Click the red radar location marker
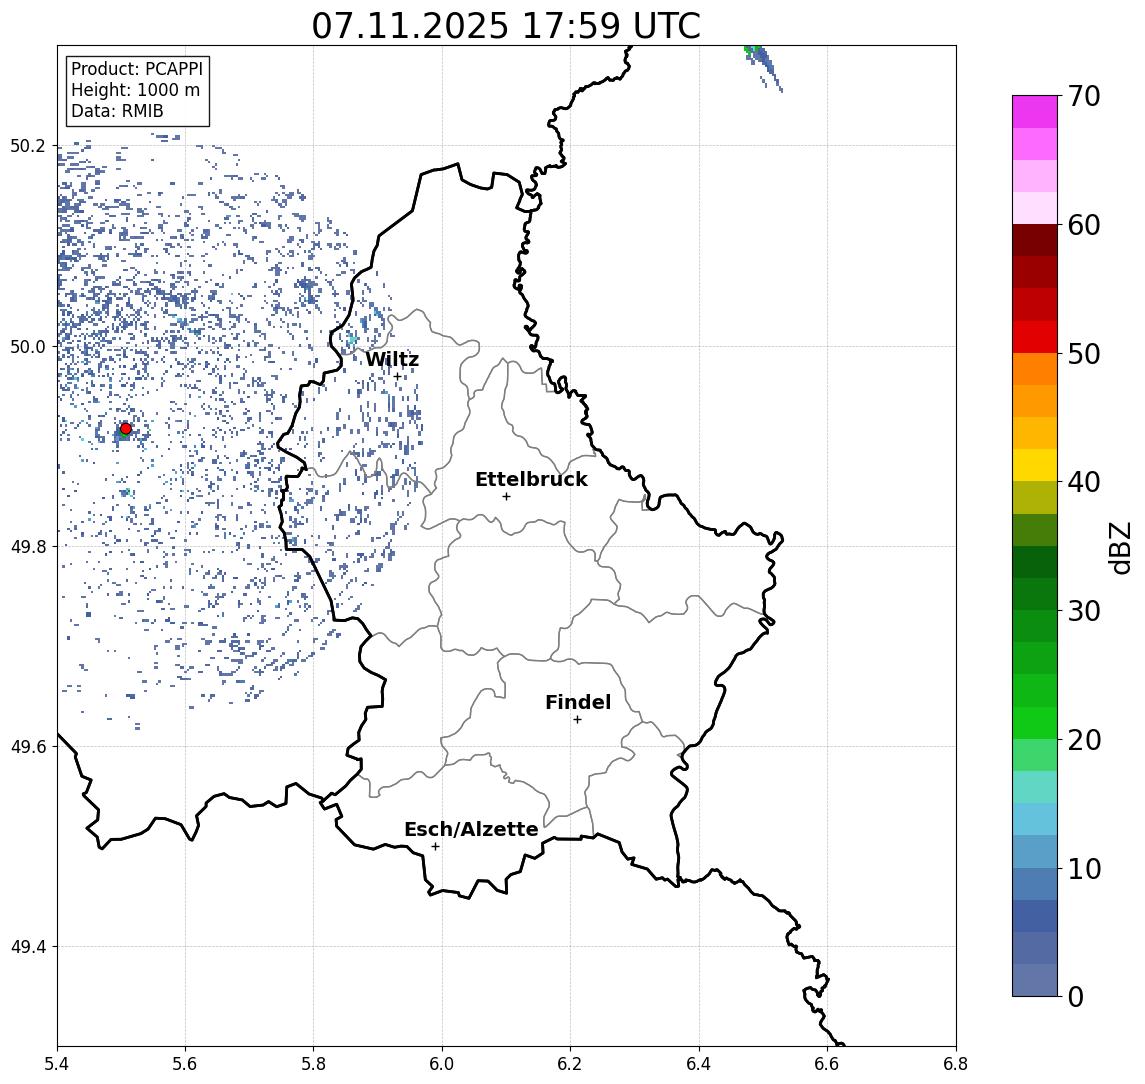This screenshot has width=1145, height=1084. [126, 429]
